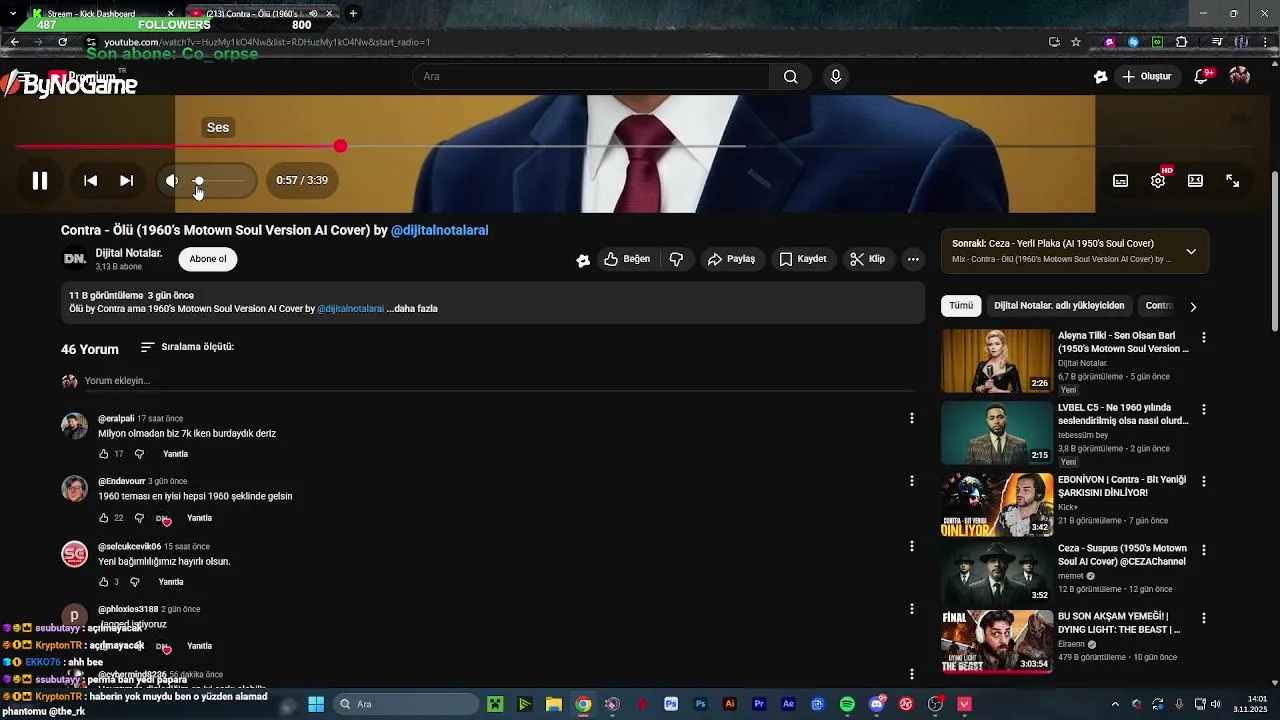The width and height of the screenshot is (1280, 720).
Task: Adjust the volume slider handle
Action: (x=199, y=181)
